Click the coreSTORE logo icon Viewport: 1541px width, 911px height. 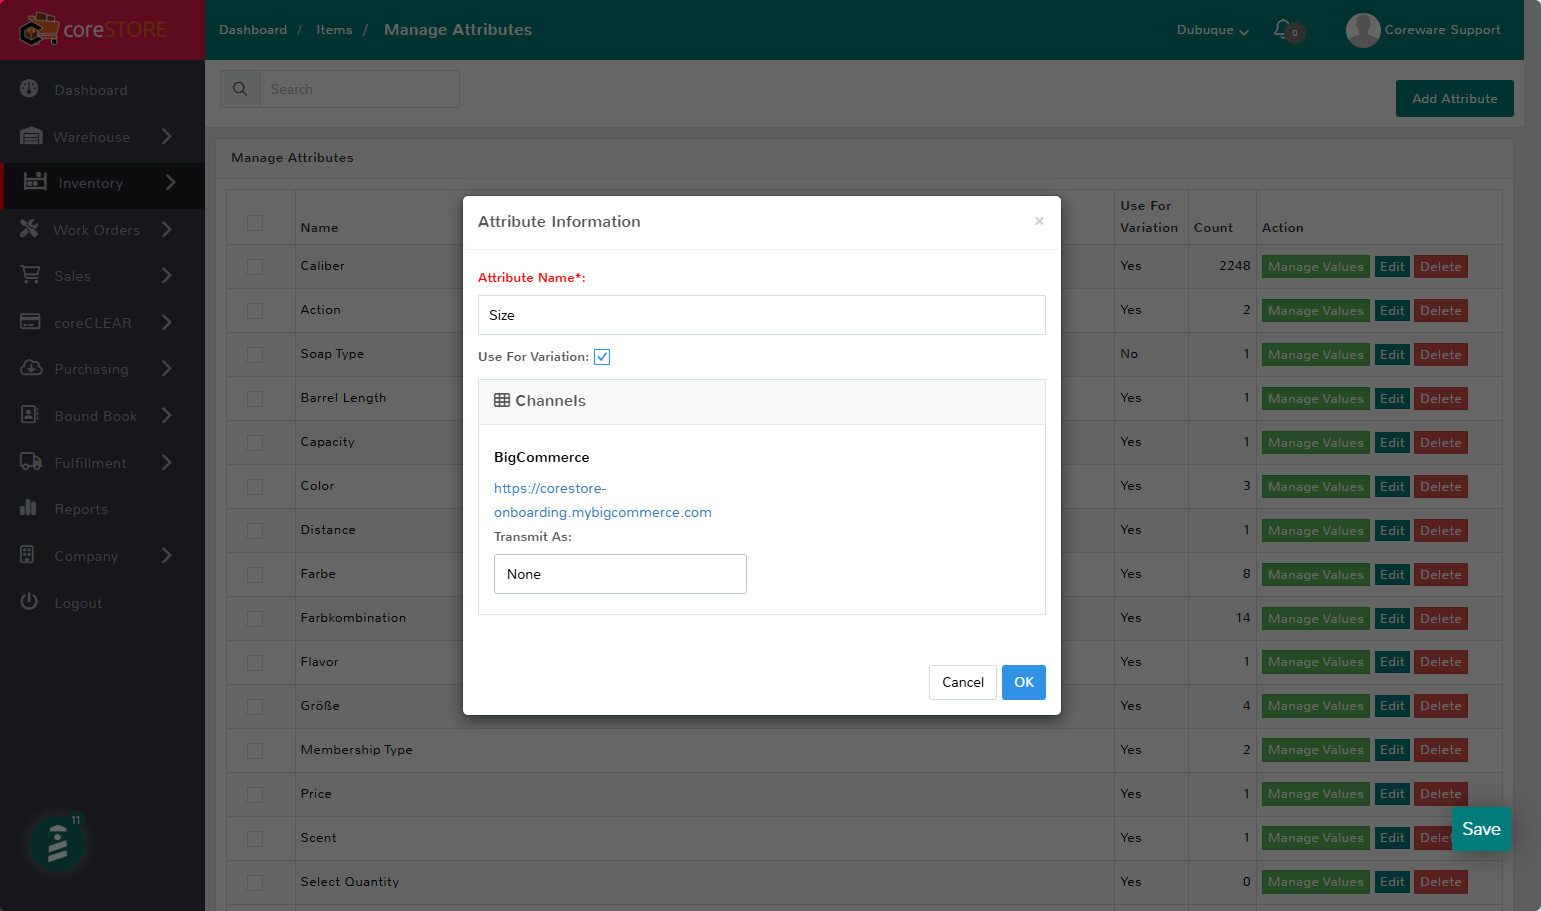point(39,29)
